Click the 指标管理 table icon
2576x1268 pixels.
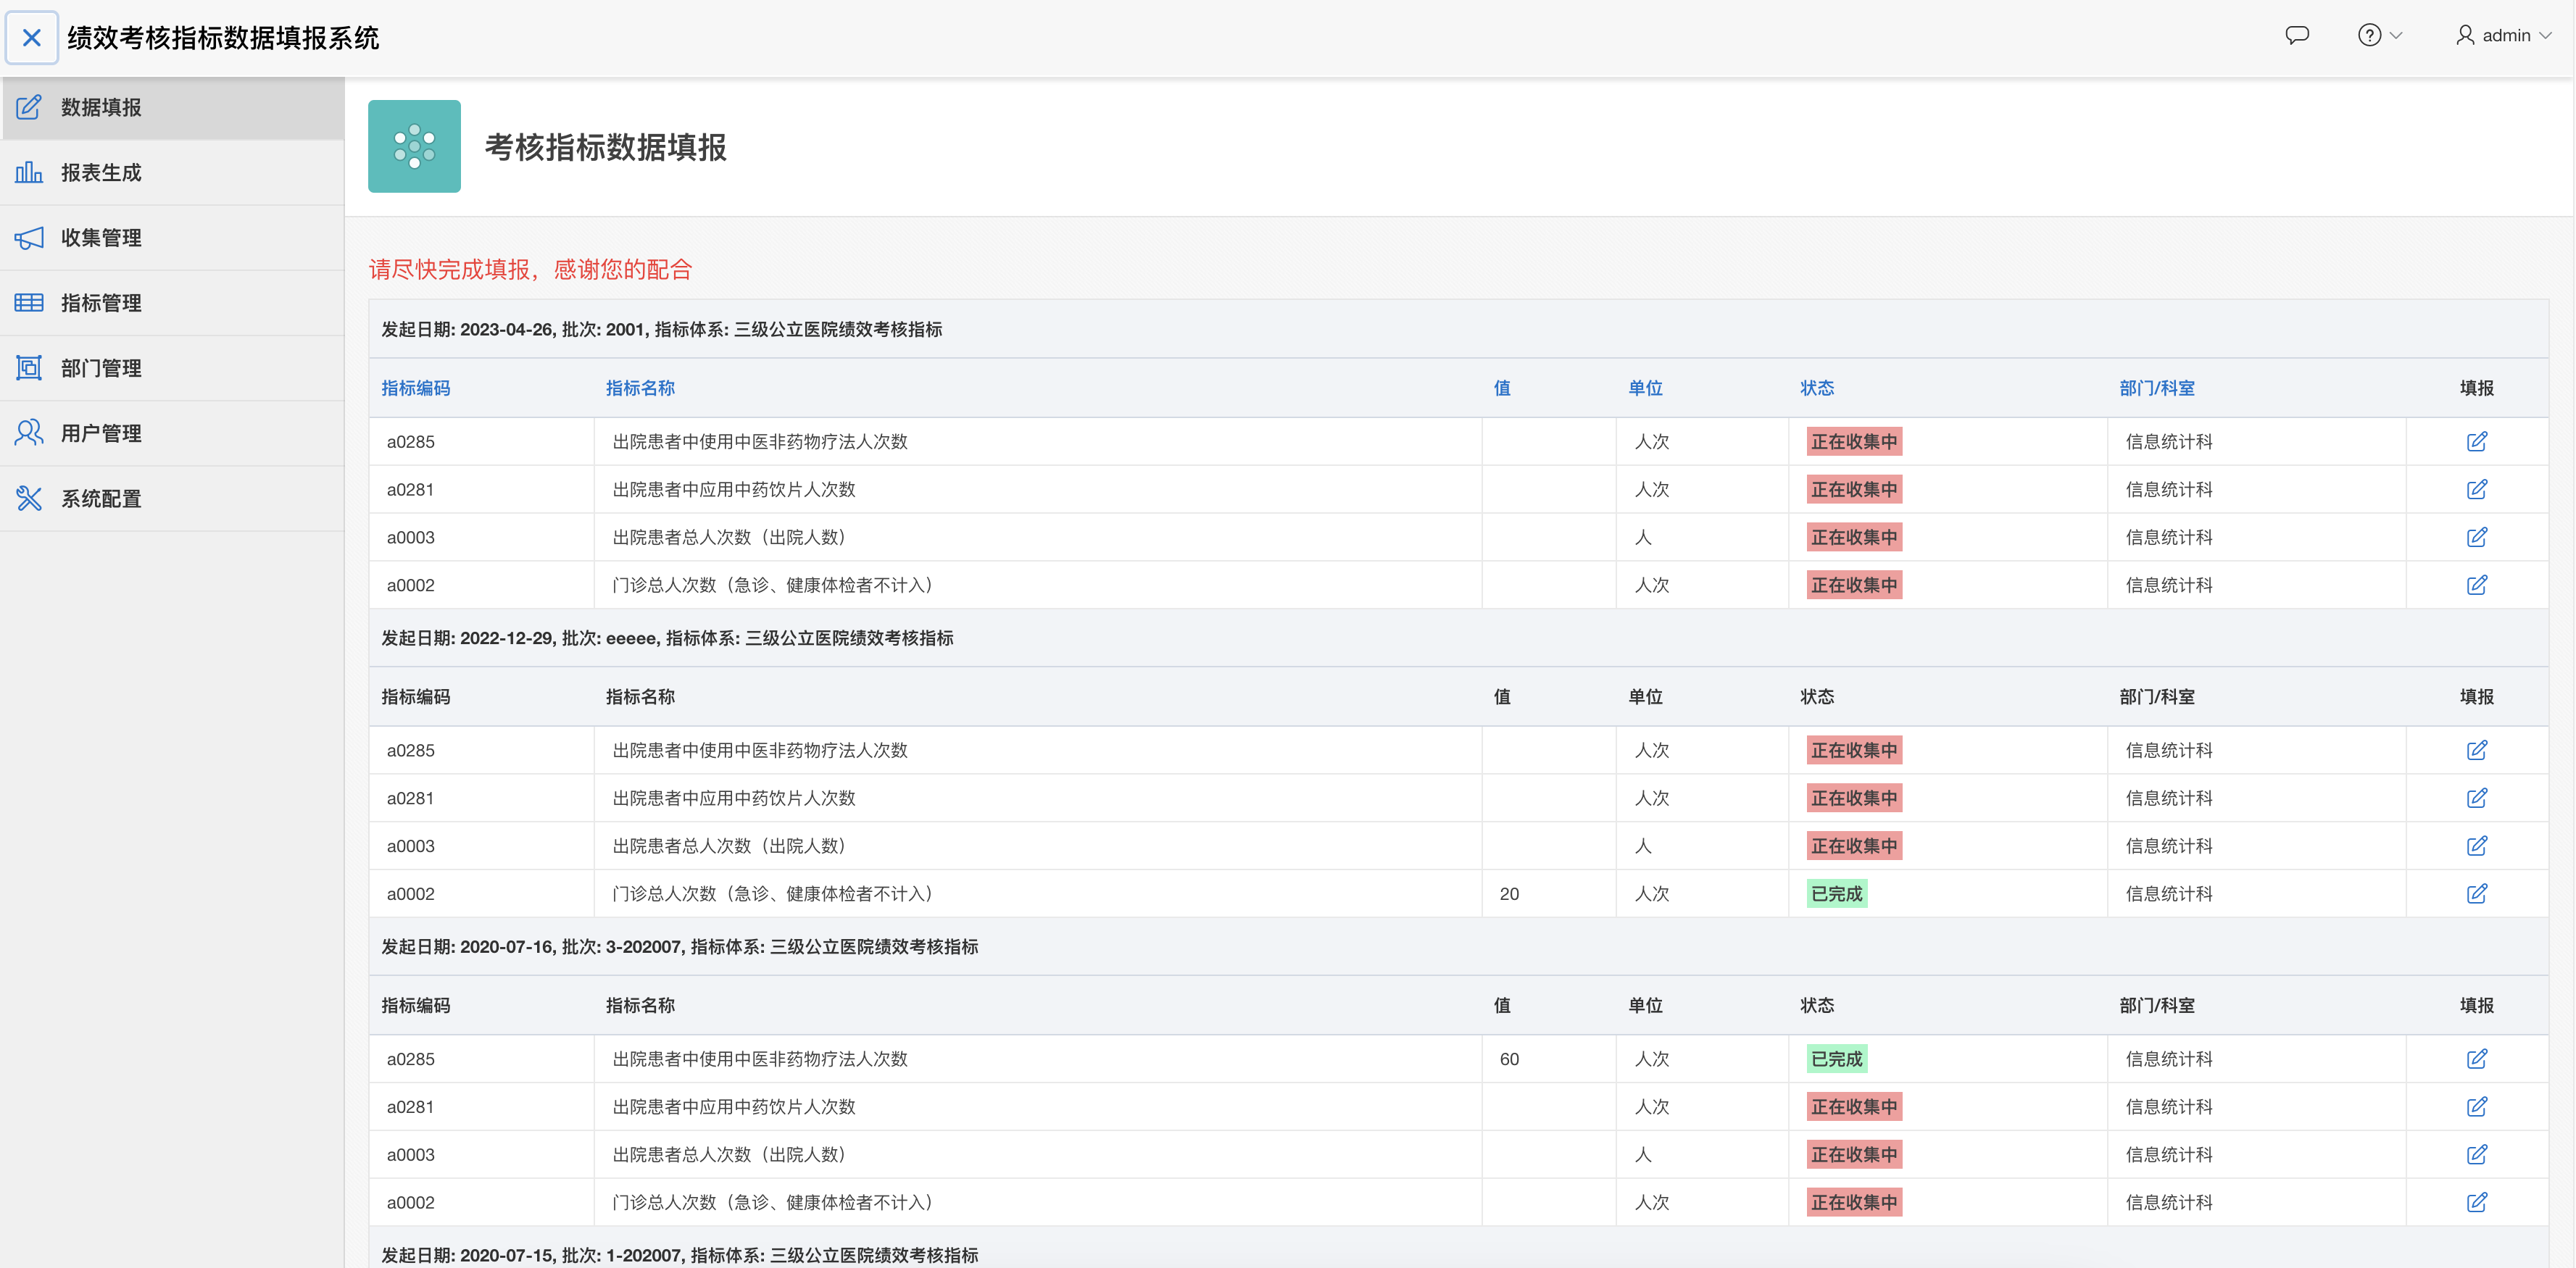29,303
